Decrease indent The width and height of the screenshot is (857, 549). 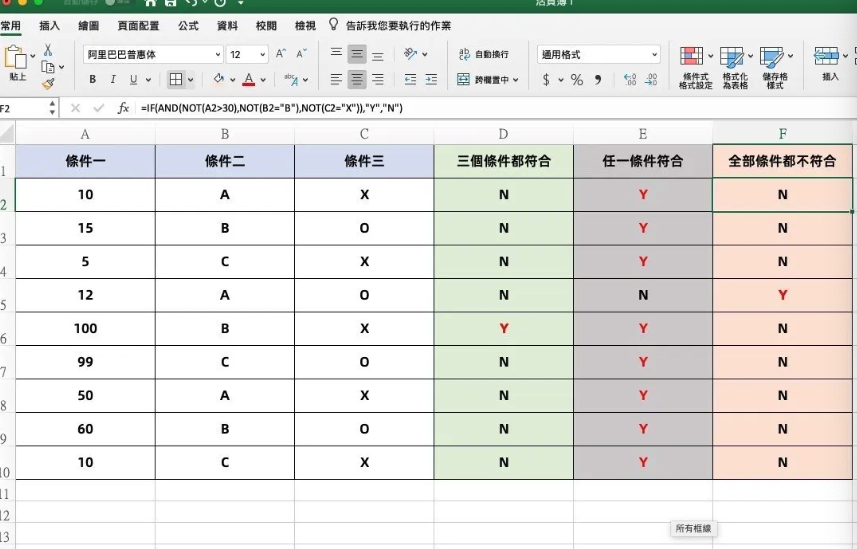[x=410, y=80]
